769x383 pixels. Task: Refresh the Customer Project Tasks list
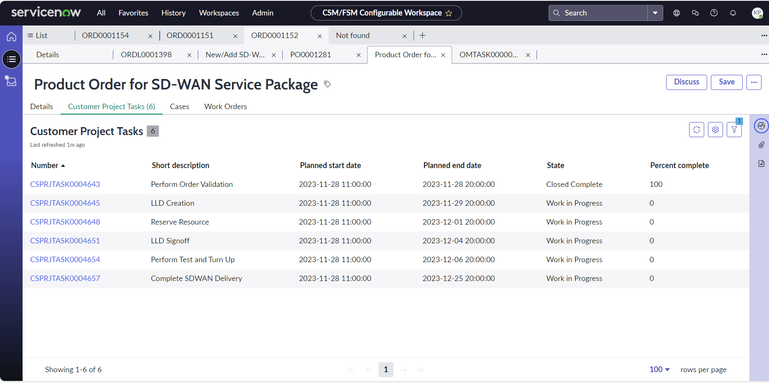pos(696,129)
